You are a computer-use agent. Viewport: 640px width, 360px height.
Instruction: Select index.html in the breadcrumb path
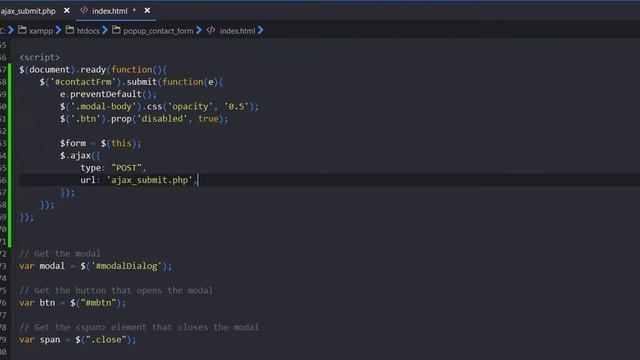click(238, 31)
